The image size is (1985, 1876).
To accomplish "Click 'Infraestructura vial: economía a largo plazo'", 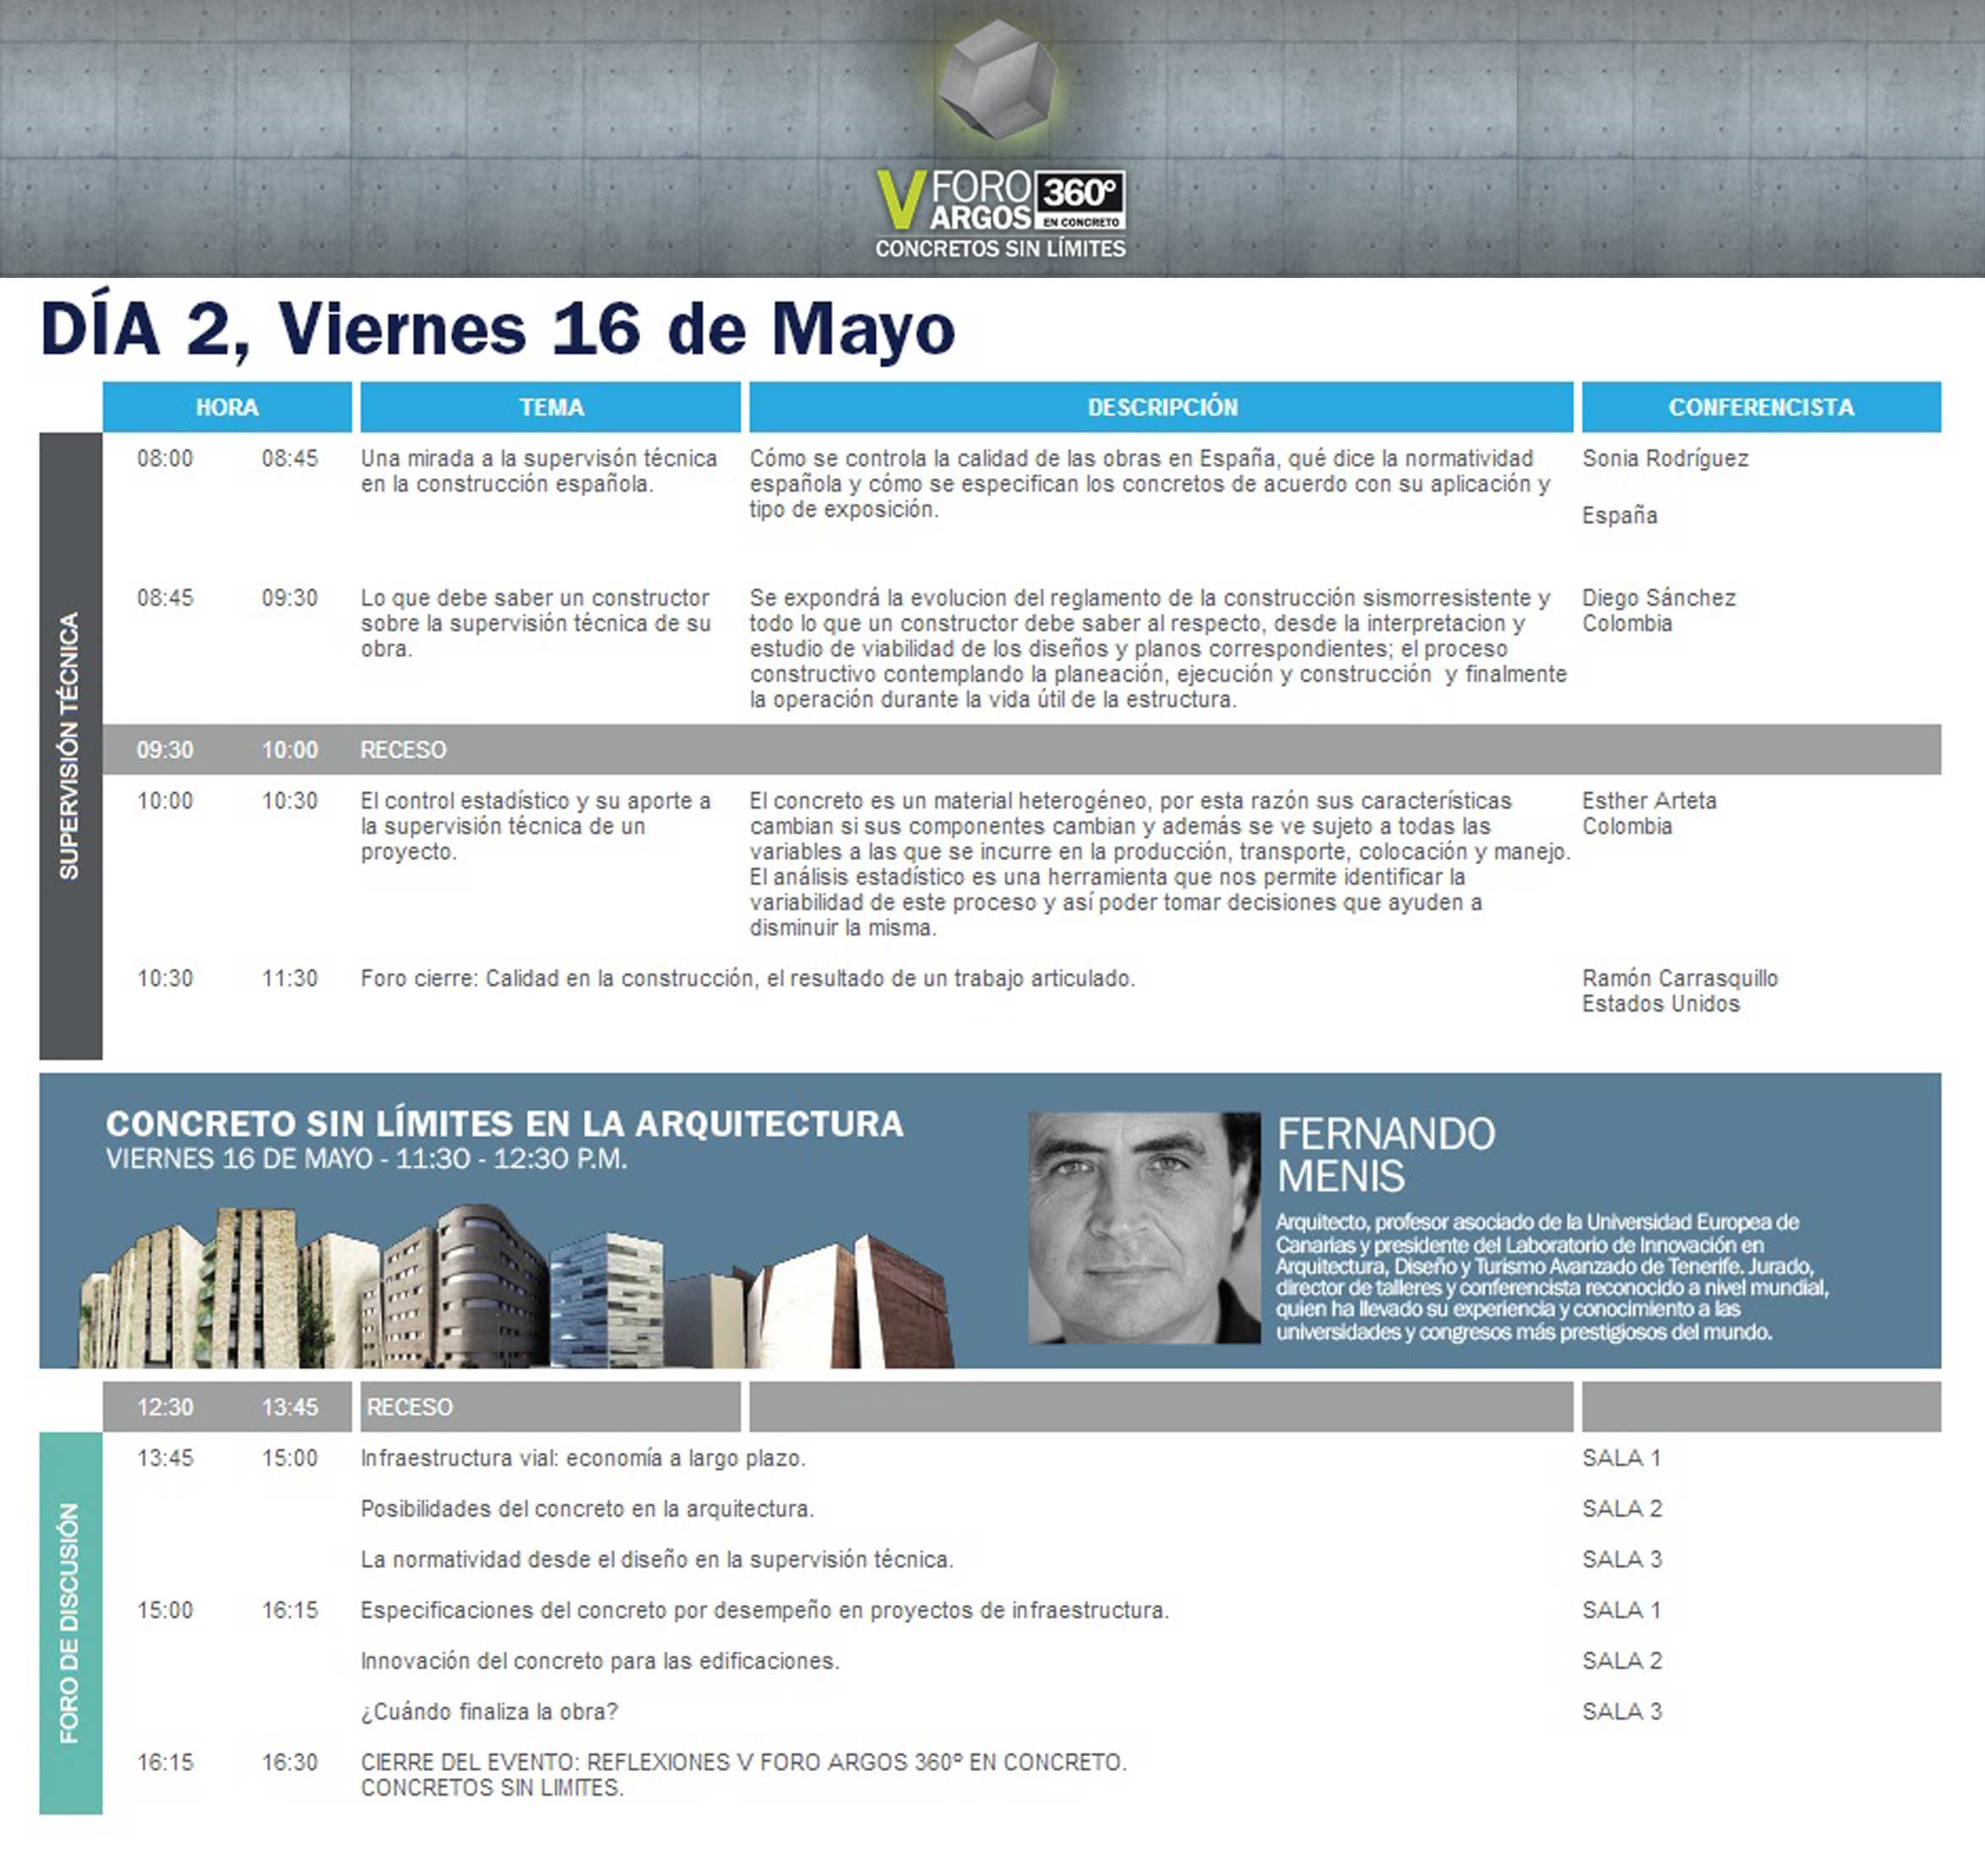I will click(582, 1458).
